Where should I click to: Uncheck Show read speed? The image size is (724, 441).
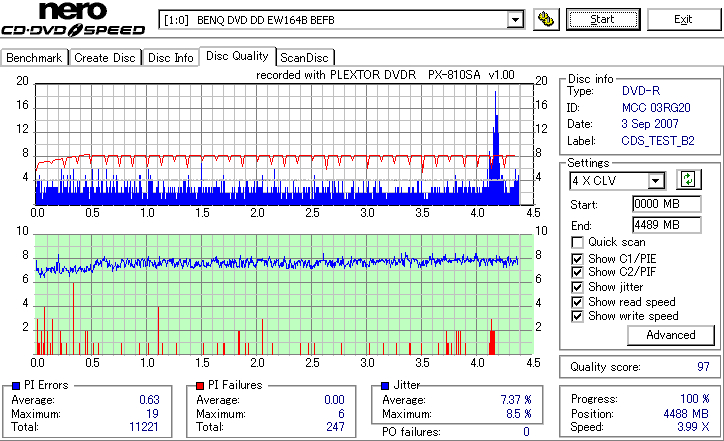point(577,302)
